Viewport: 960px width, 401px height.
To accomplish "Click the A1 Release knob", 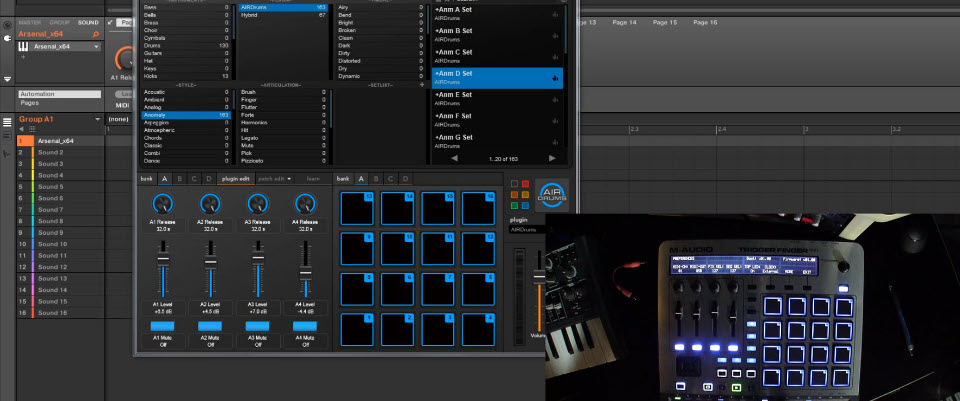I will 162,203.
